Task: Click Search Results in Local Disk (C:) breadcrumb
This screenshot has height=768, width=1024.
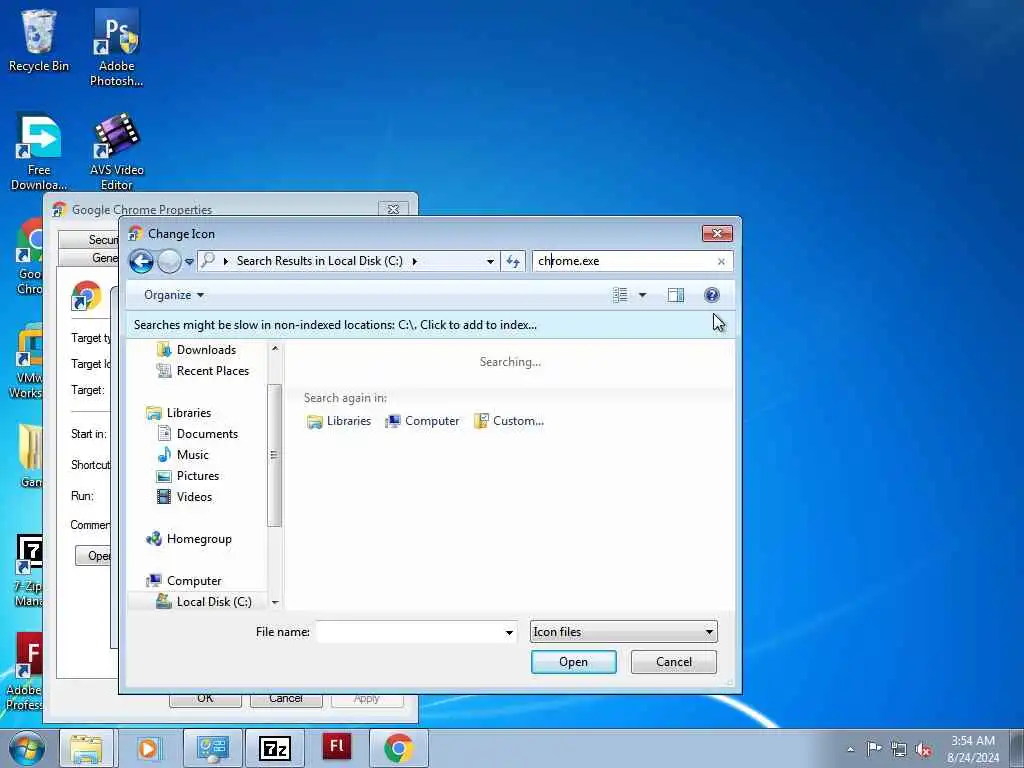Action: [319, 261]
